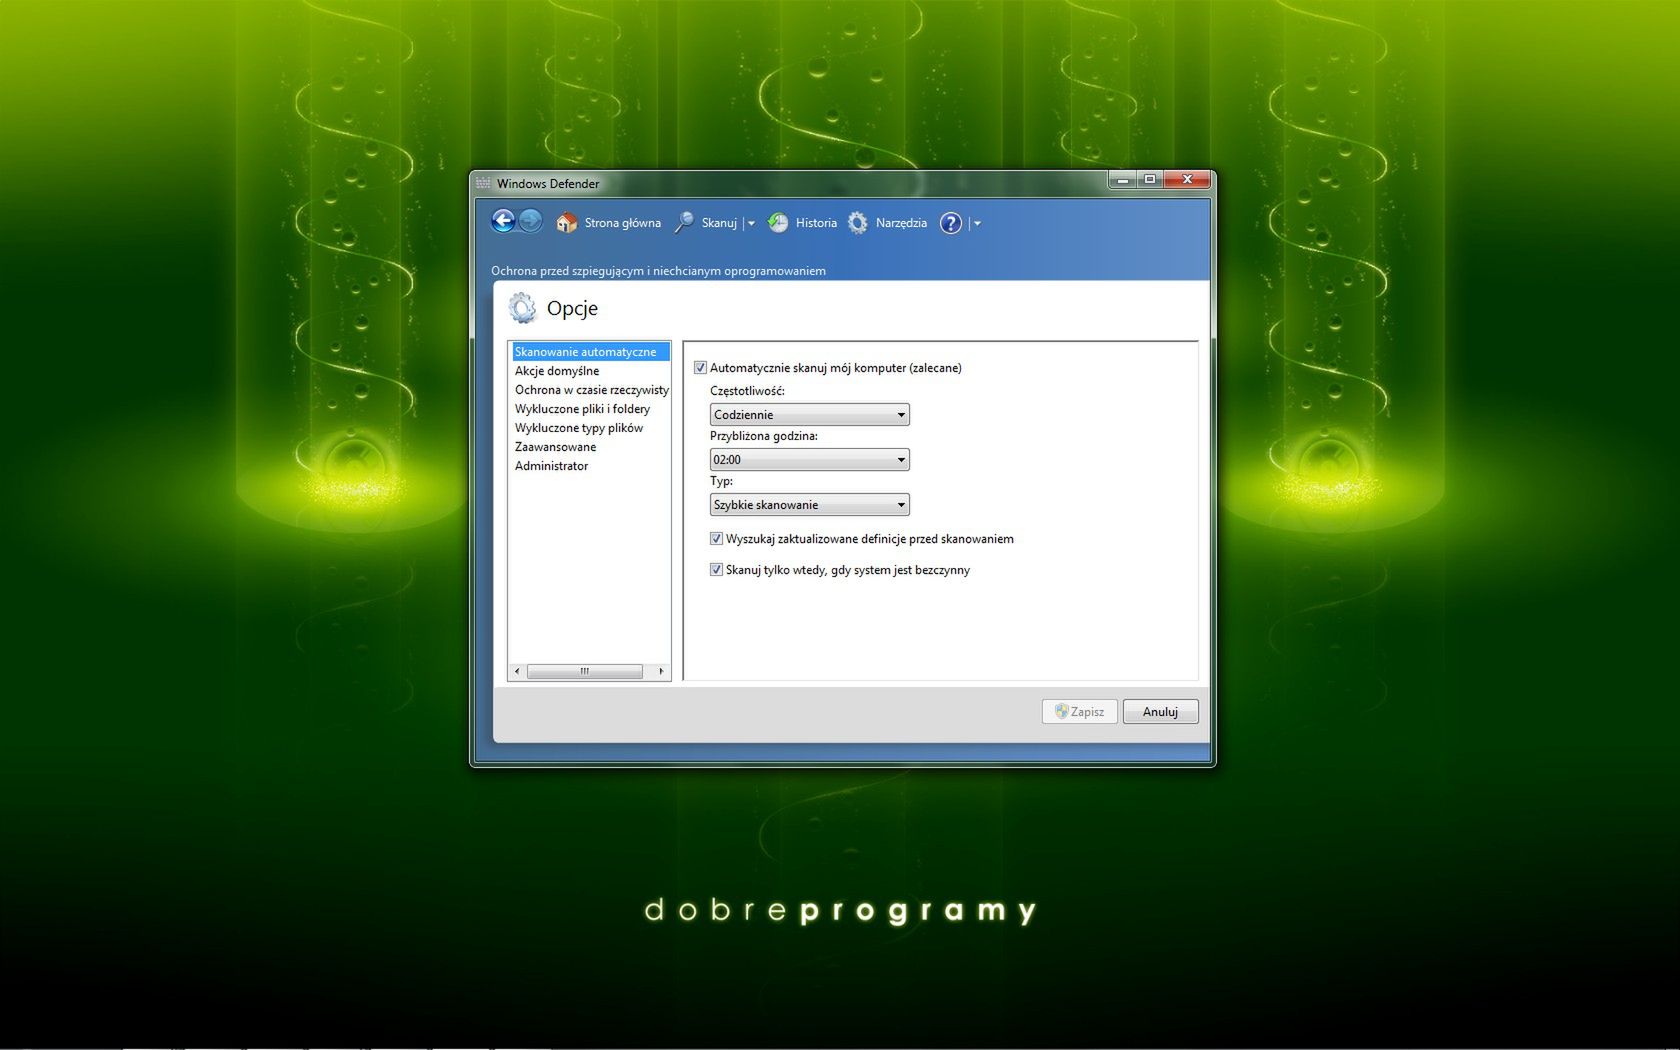The image size is (1680, 1050).
Task: Select Administrator in the options list
Action: click(590, 466)
